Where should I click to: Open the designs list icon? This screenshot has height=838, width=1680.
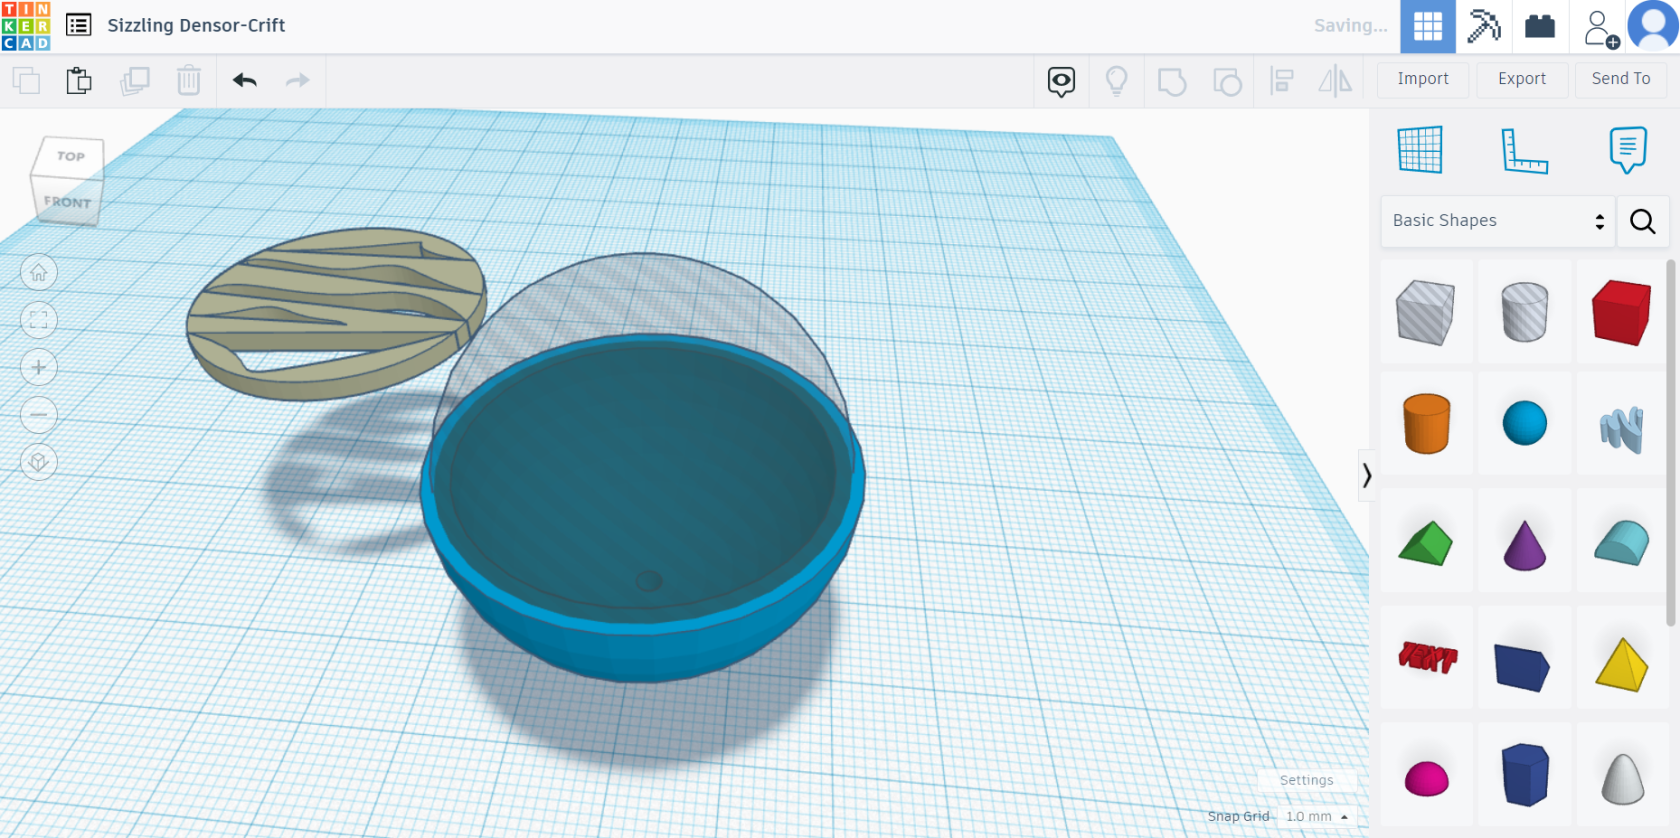[x=79, y=25]
